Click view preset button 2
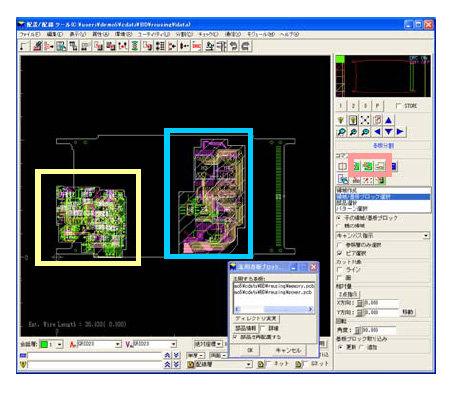This screenshot has height=395, width=455. tap(353, 106)
